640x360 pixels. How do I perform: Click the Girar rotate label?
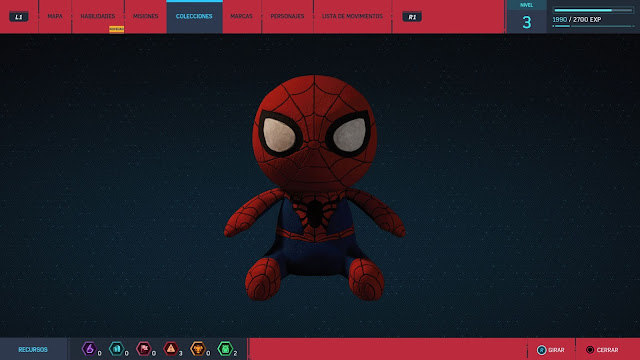(x=556, y=350)
